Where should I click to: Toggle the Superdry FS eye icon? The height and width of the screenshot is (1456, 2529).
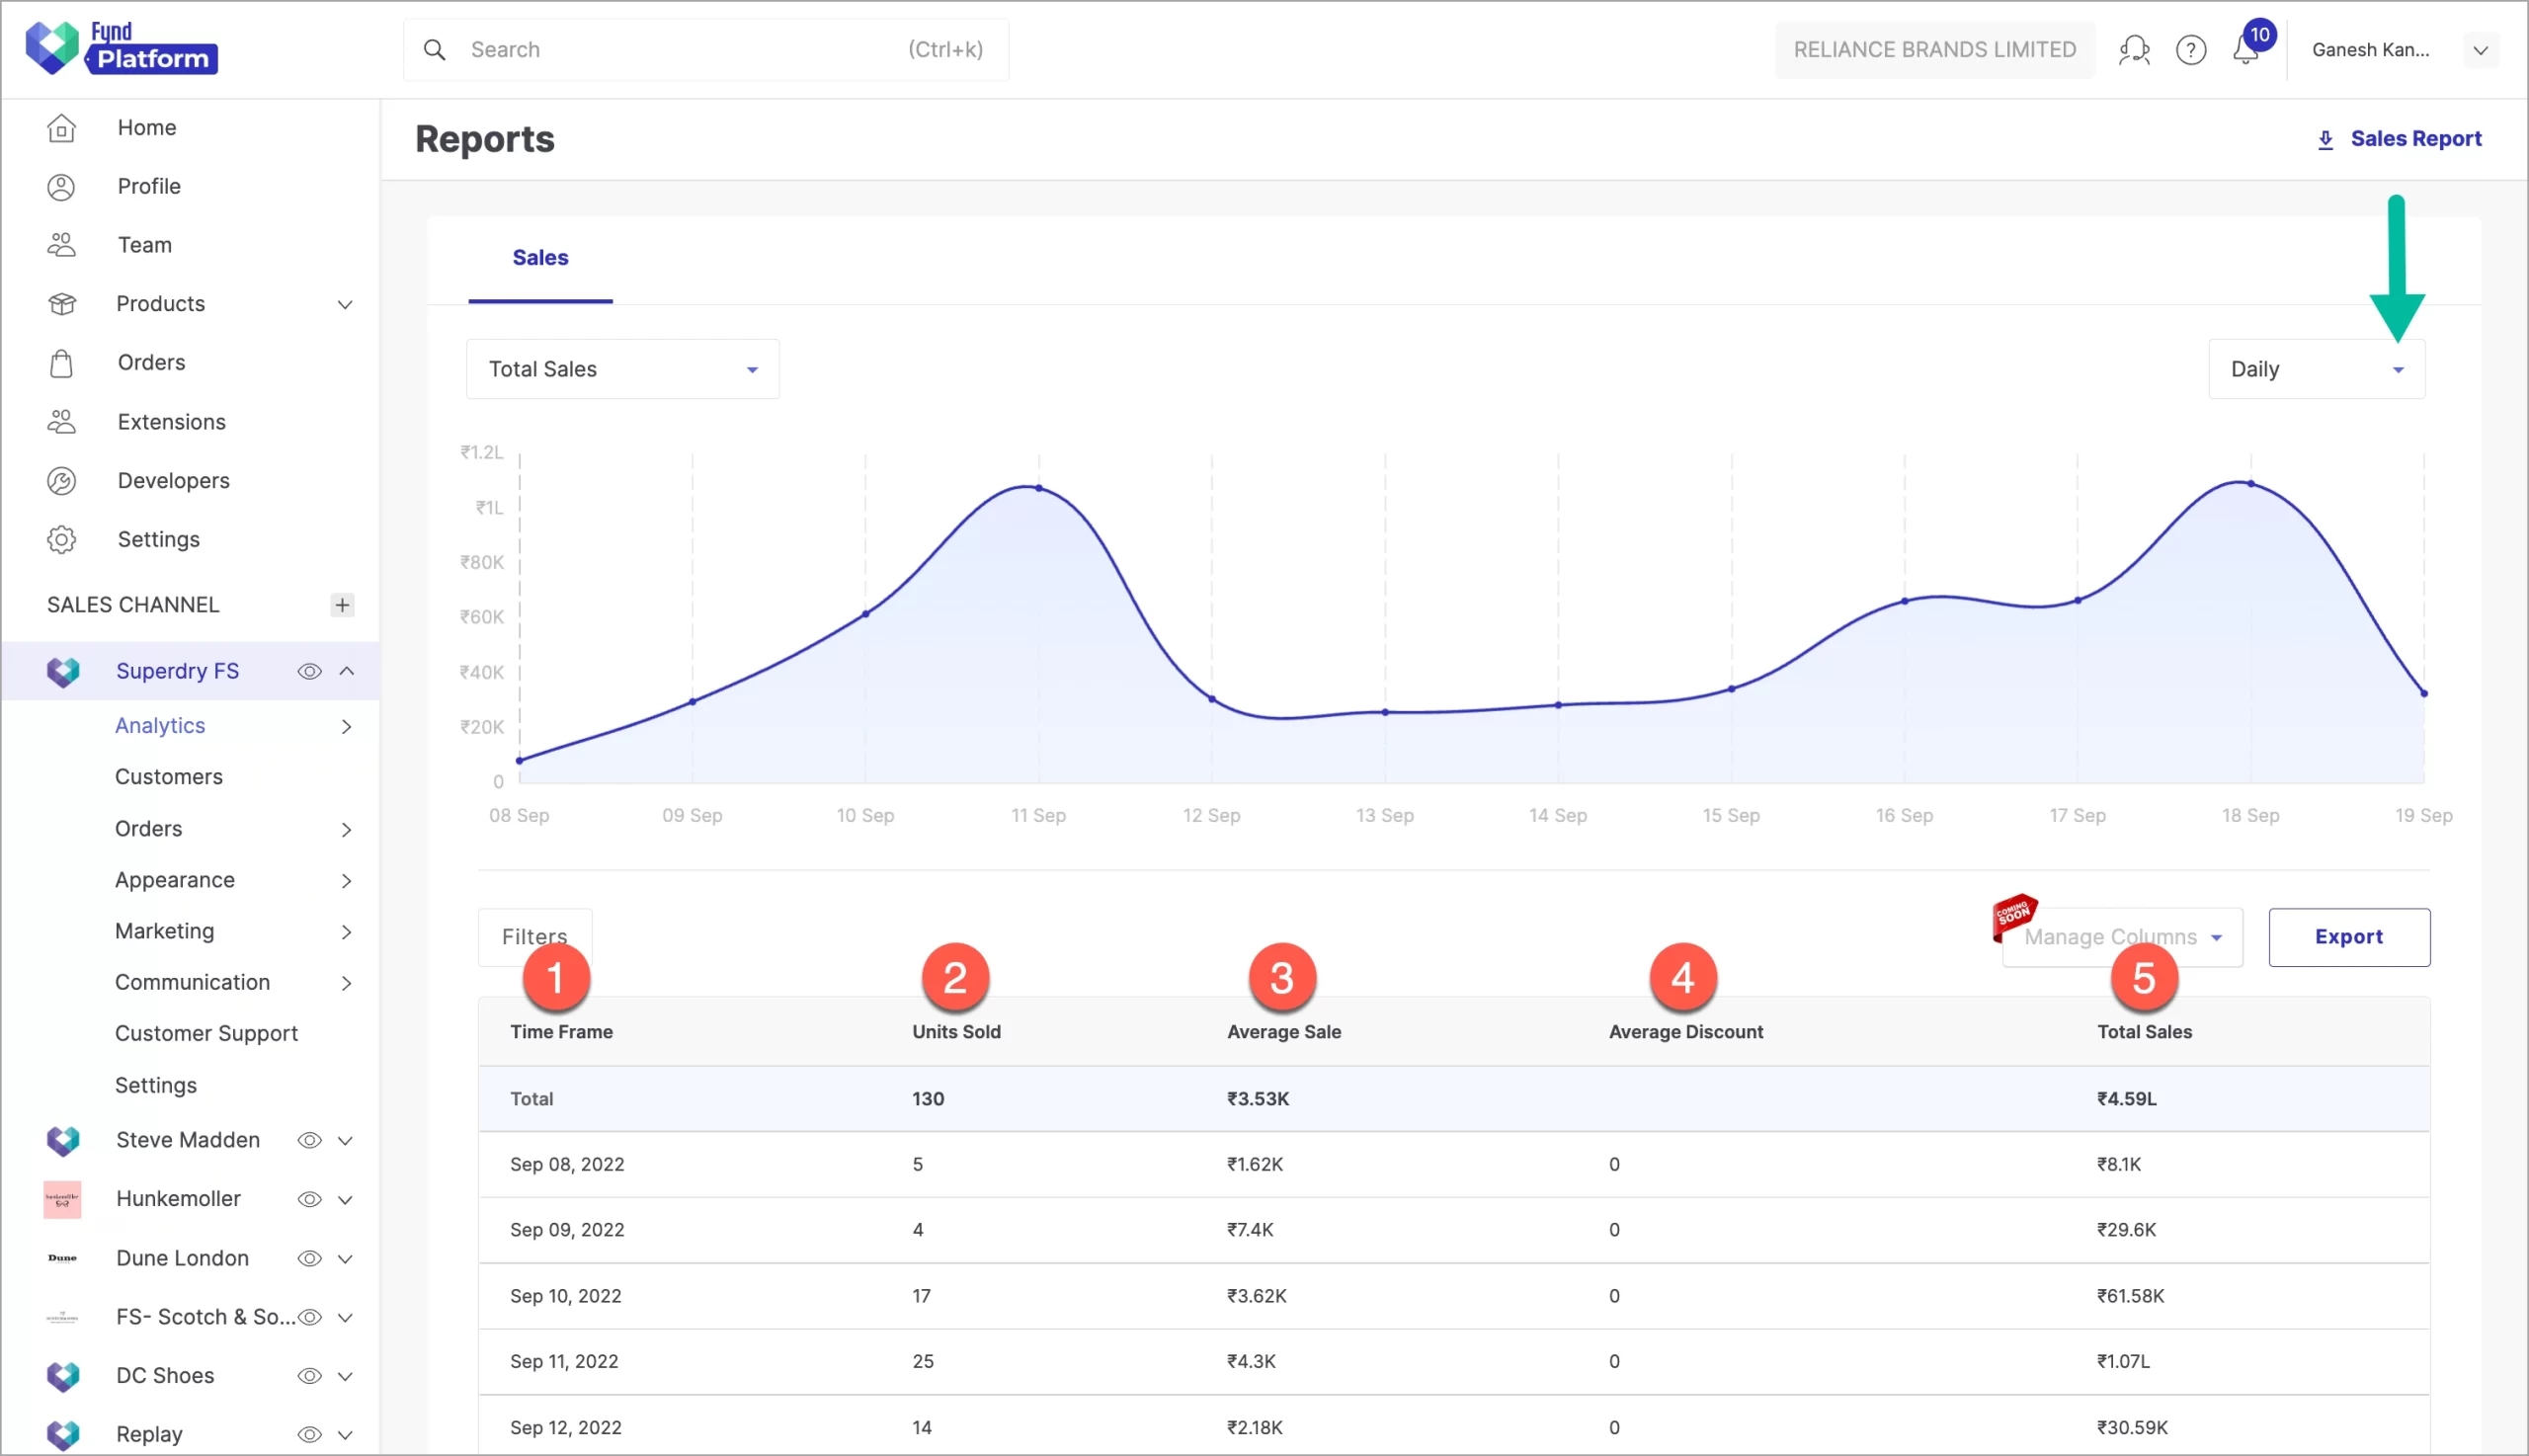tap(310, 671)
